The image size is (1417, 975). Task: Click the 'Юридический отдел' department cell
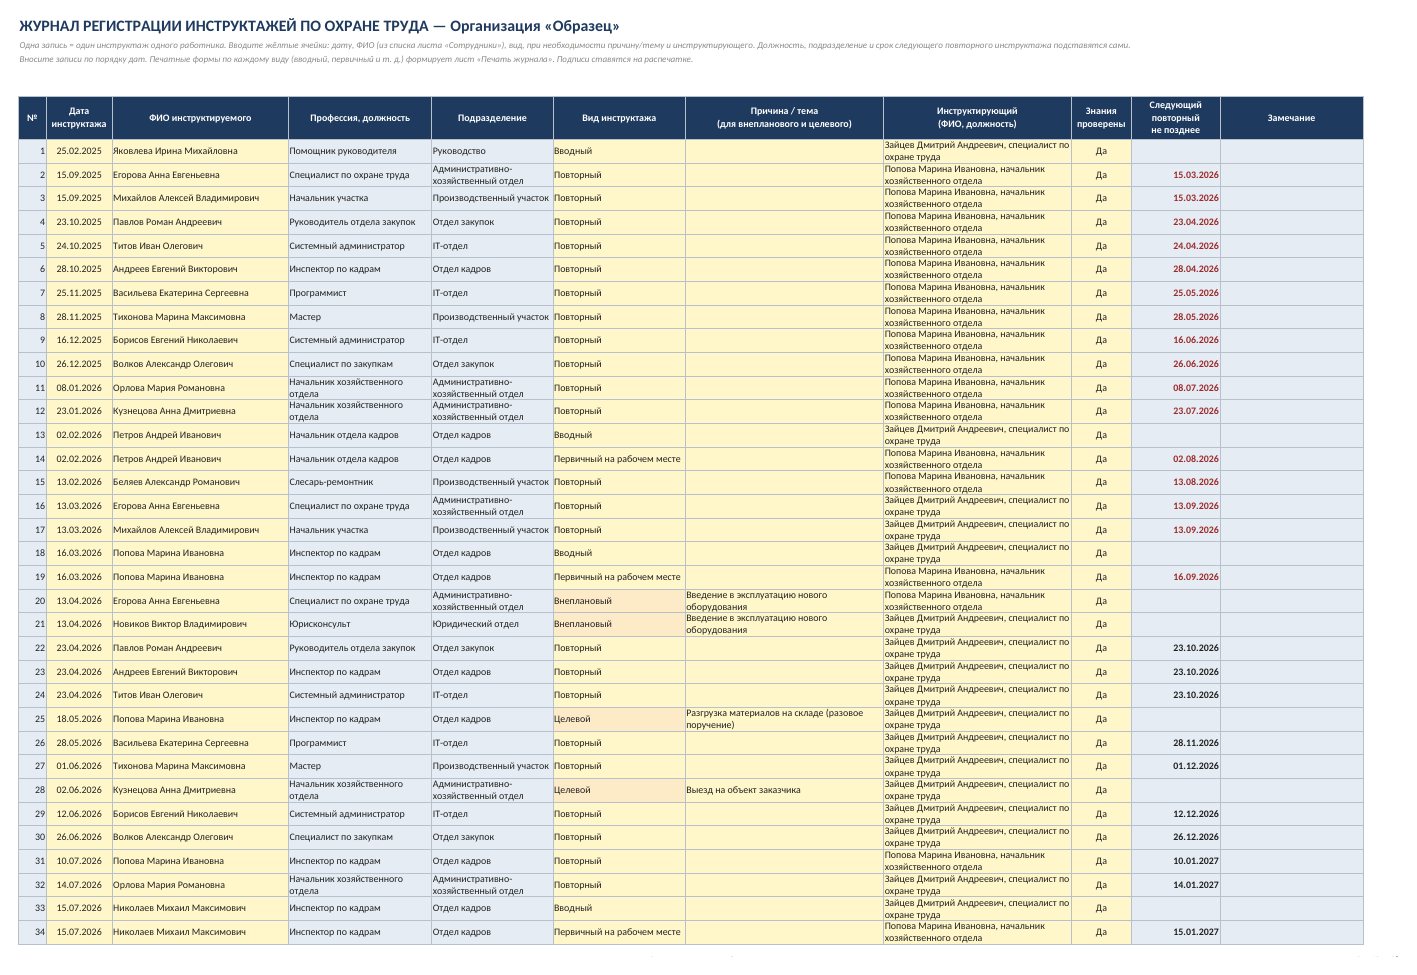click(x=492, y=624)
